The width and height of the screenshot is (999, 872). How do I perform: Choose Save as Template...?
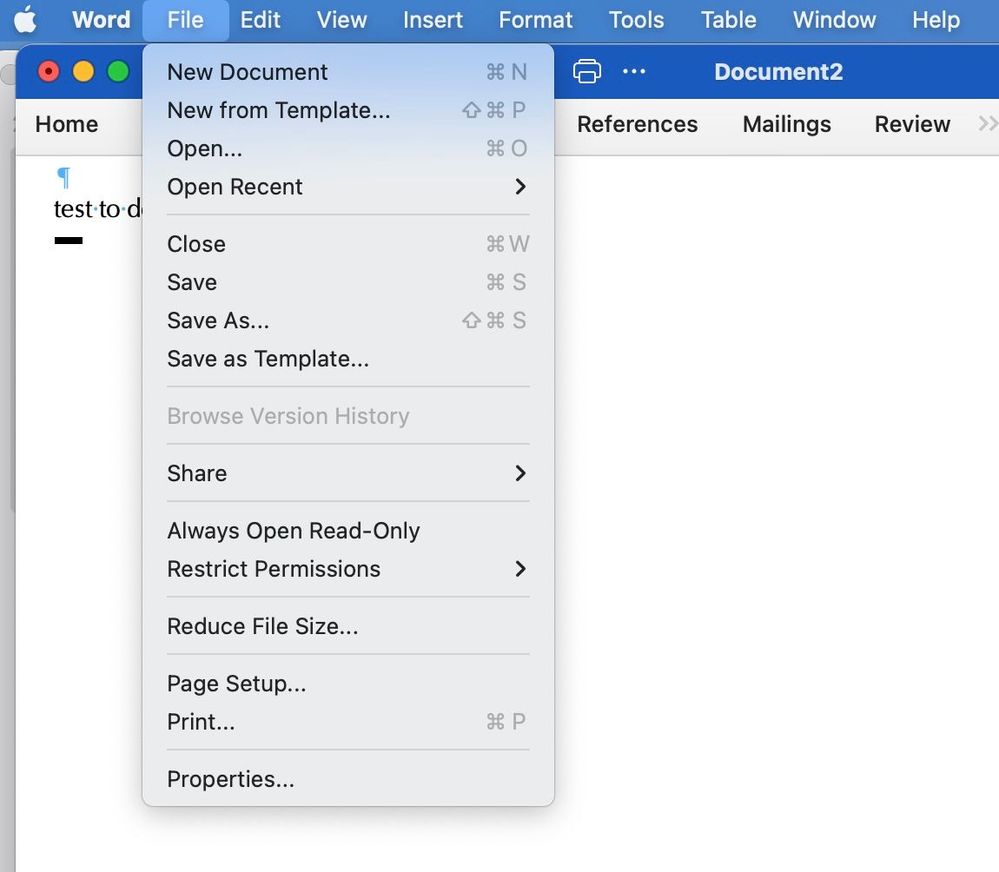348,359
